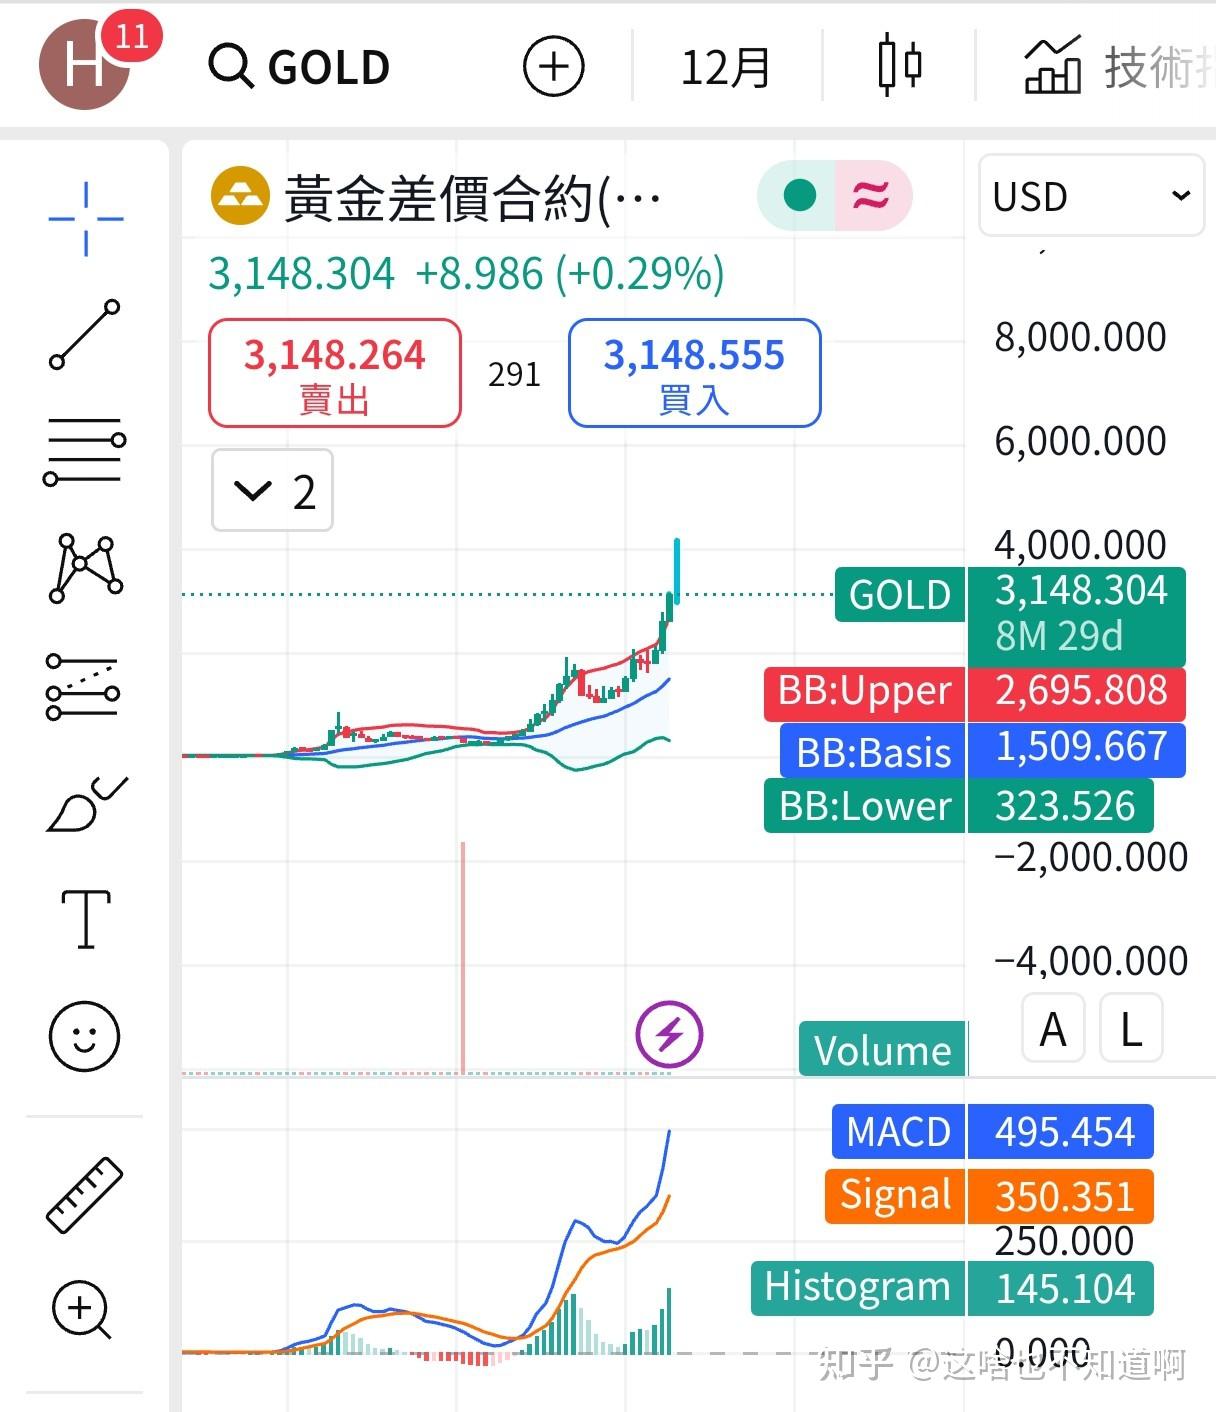Enable auto scale with the A button
1216x1412 pixels.
(x=1052, y=1027)
